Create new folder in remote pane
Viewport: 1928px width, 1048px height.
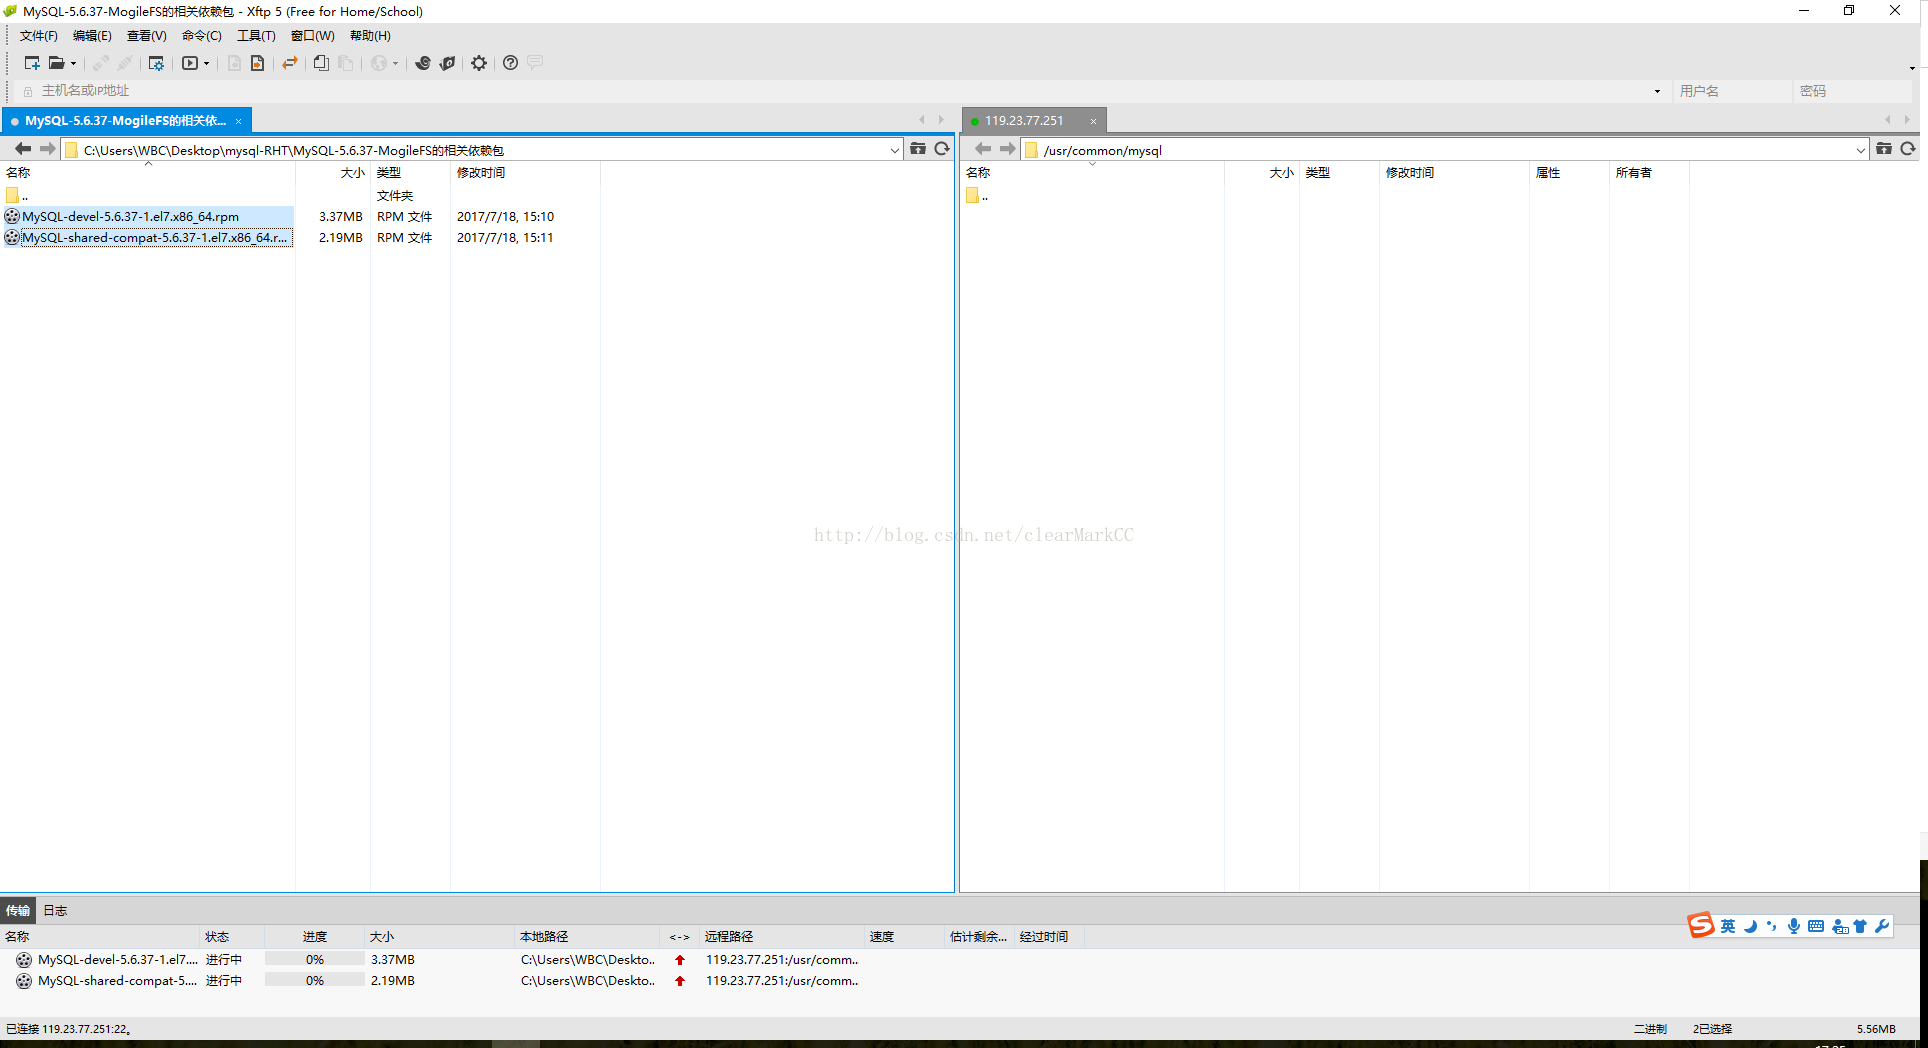pyautogui.click(x=1884, y=149)
